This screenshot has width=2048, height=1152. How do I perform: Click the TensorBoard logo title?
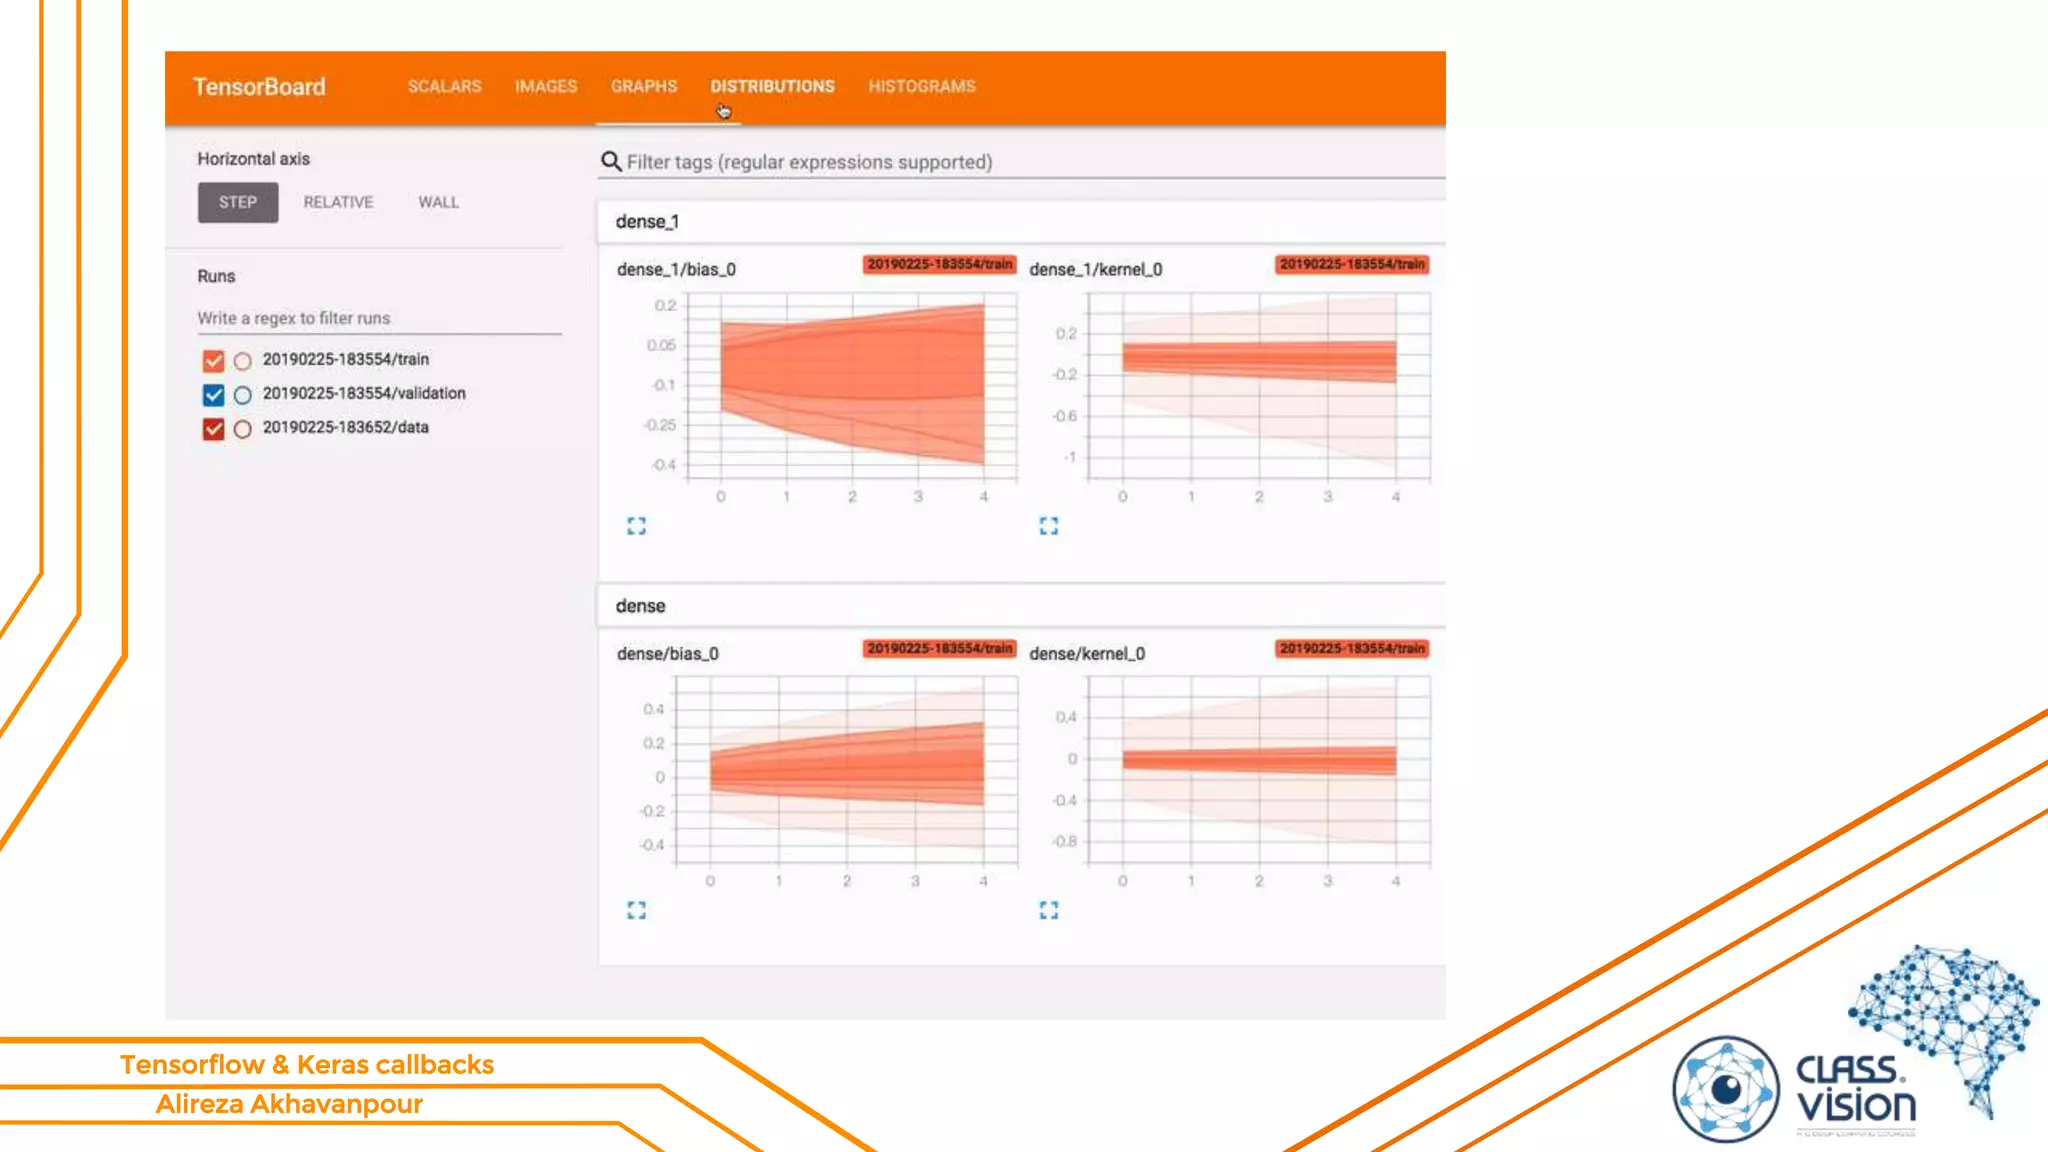click(x=259, y=87)
